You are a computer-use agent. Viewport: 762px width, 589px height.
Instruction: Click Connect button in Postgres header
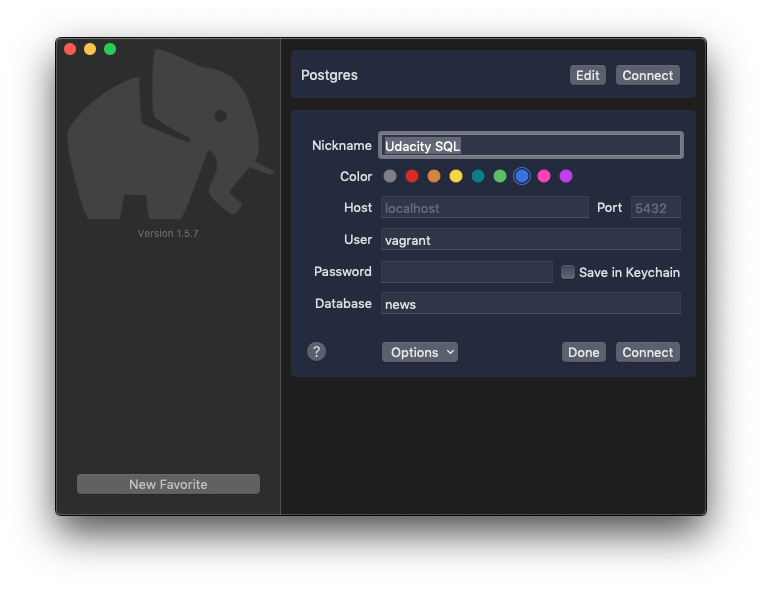click(648, 75)
